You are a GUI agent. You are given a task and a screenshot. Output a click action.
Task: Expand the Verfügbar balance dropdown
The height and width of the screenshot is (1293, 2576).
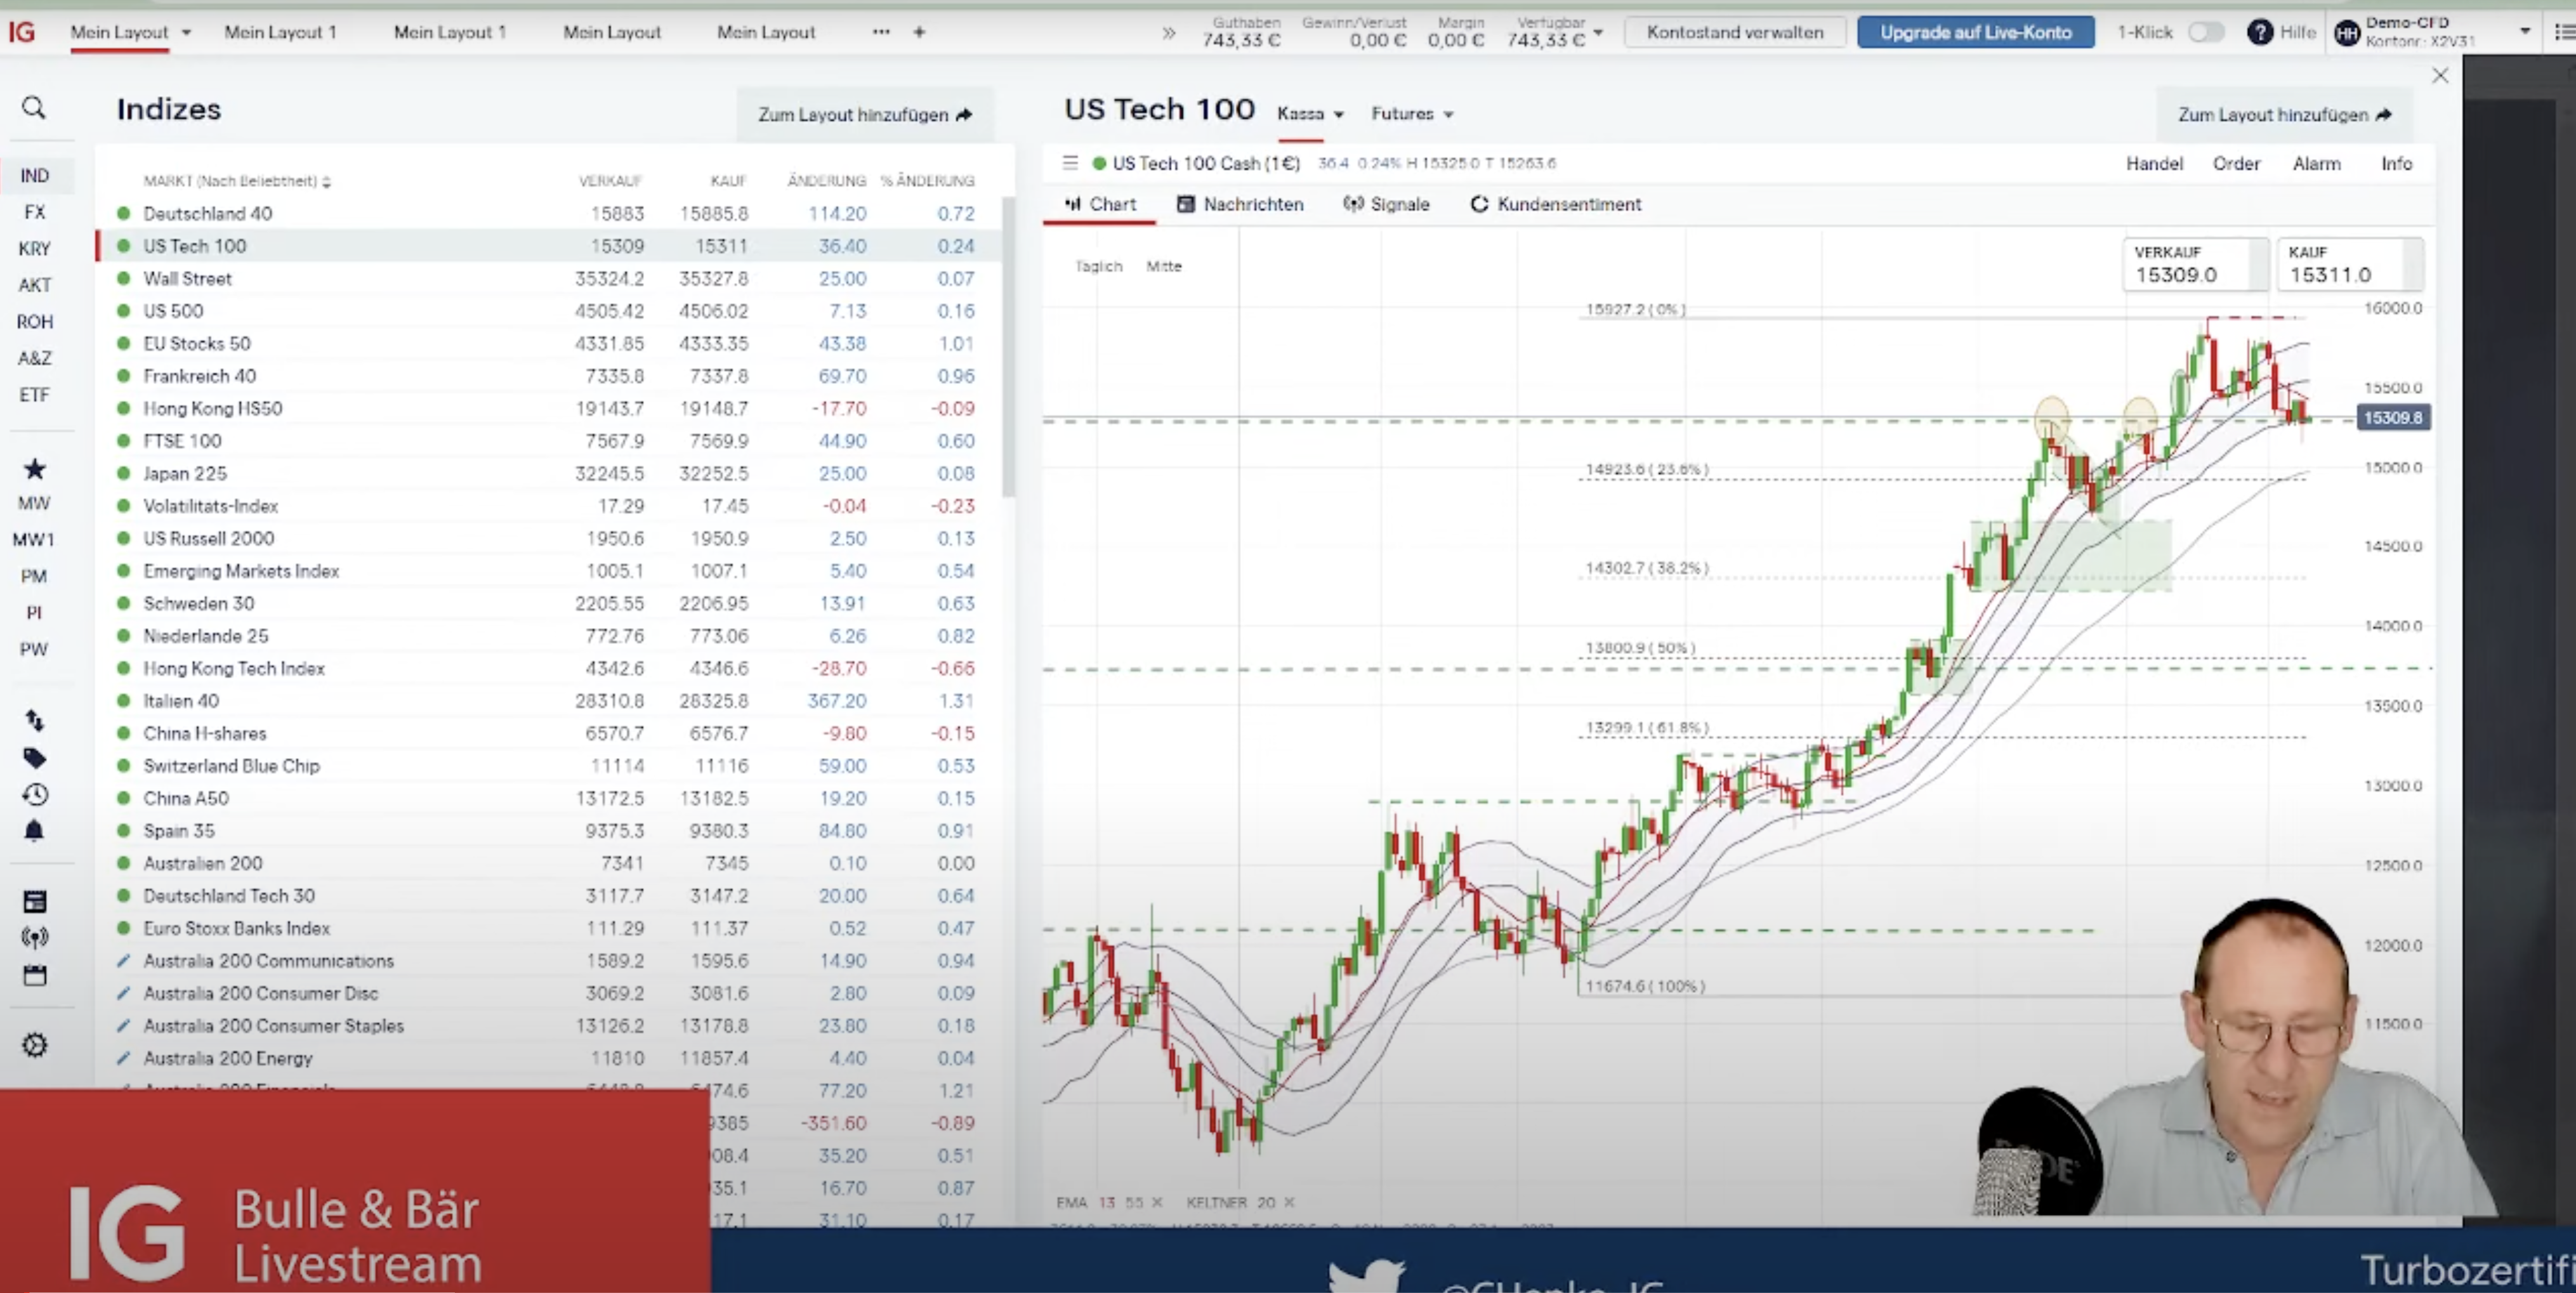(x=1598, y=33)
